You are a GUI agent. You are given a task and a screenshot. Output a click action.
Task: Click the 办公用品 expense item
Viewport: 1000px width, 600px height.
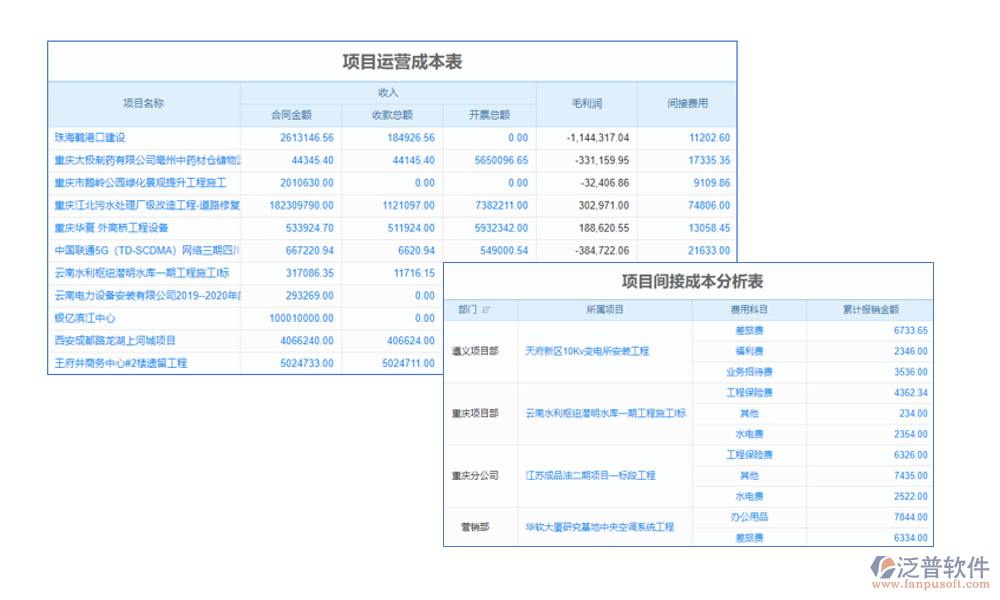coord(749,517)
